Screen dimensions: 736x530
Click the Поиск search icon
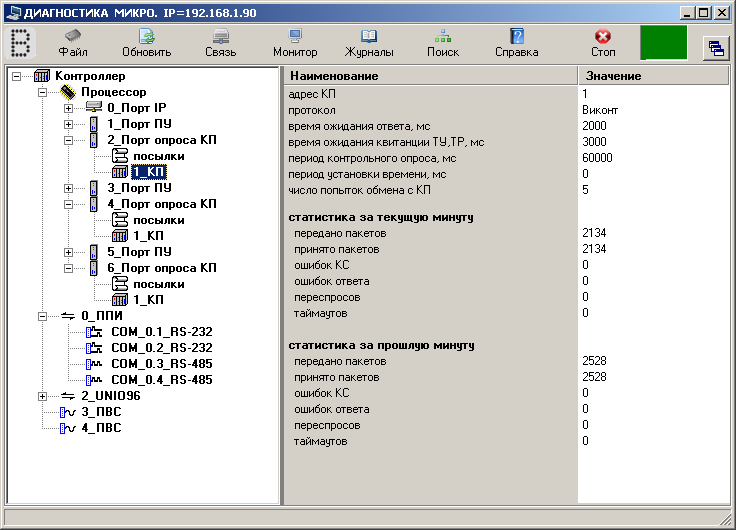pos(443,43)
